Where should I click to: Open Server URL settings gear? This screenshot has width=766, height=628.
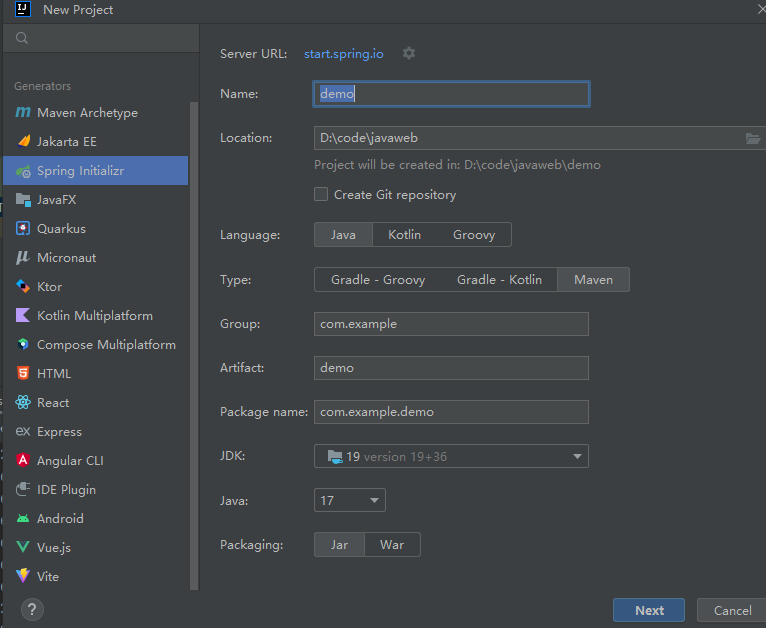click(x=409, y=53)
